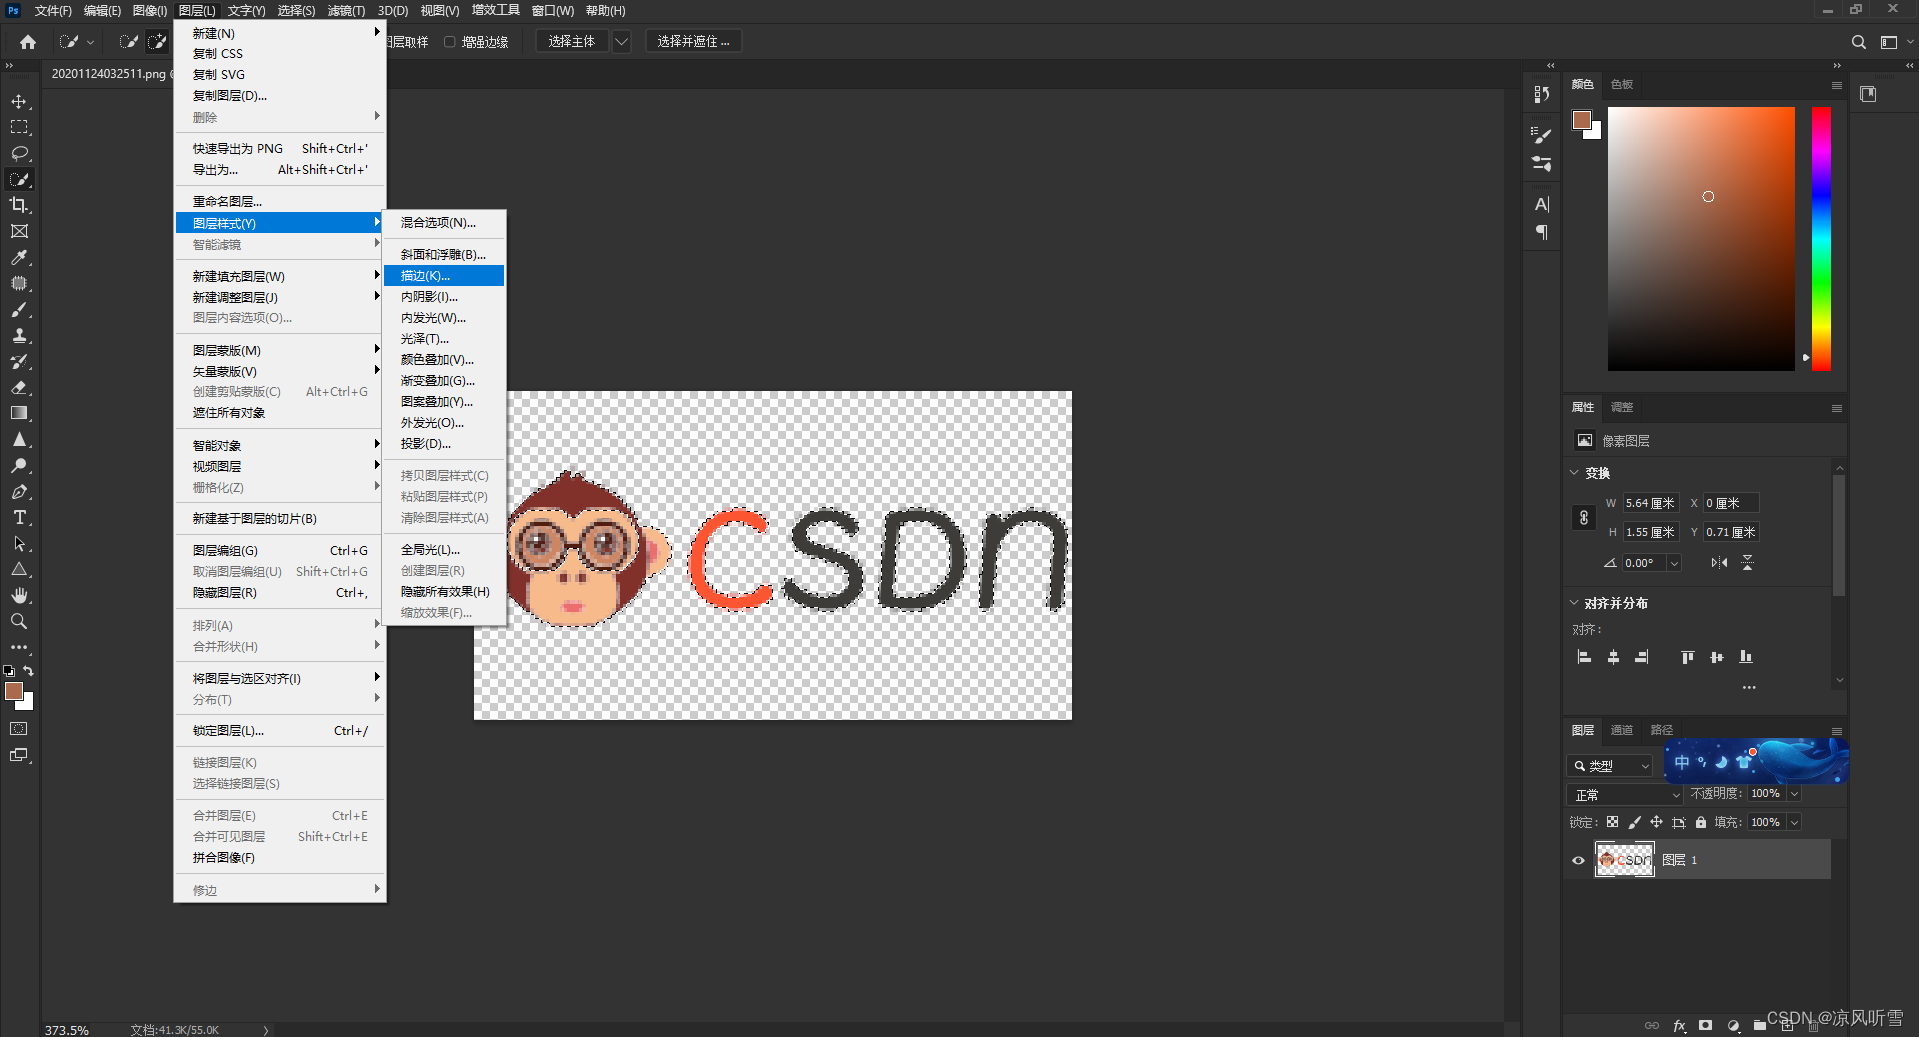Viewport: 1919px width, 1037px height.
Task: Click 快速导出为 PNG entry
Action: [x=280, y=149]
